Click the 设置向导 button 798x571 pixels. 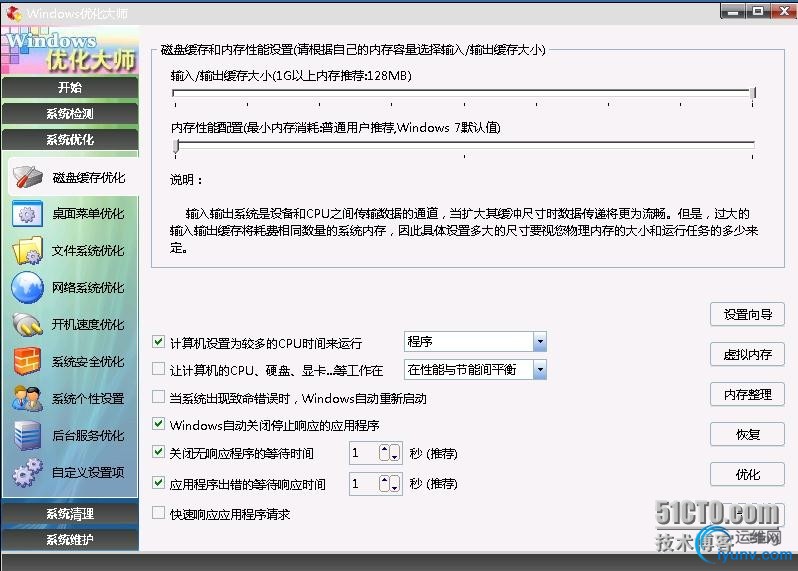point(747,315)
